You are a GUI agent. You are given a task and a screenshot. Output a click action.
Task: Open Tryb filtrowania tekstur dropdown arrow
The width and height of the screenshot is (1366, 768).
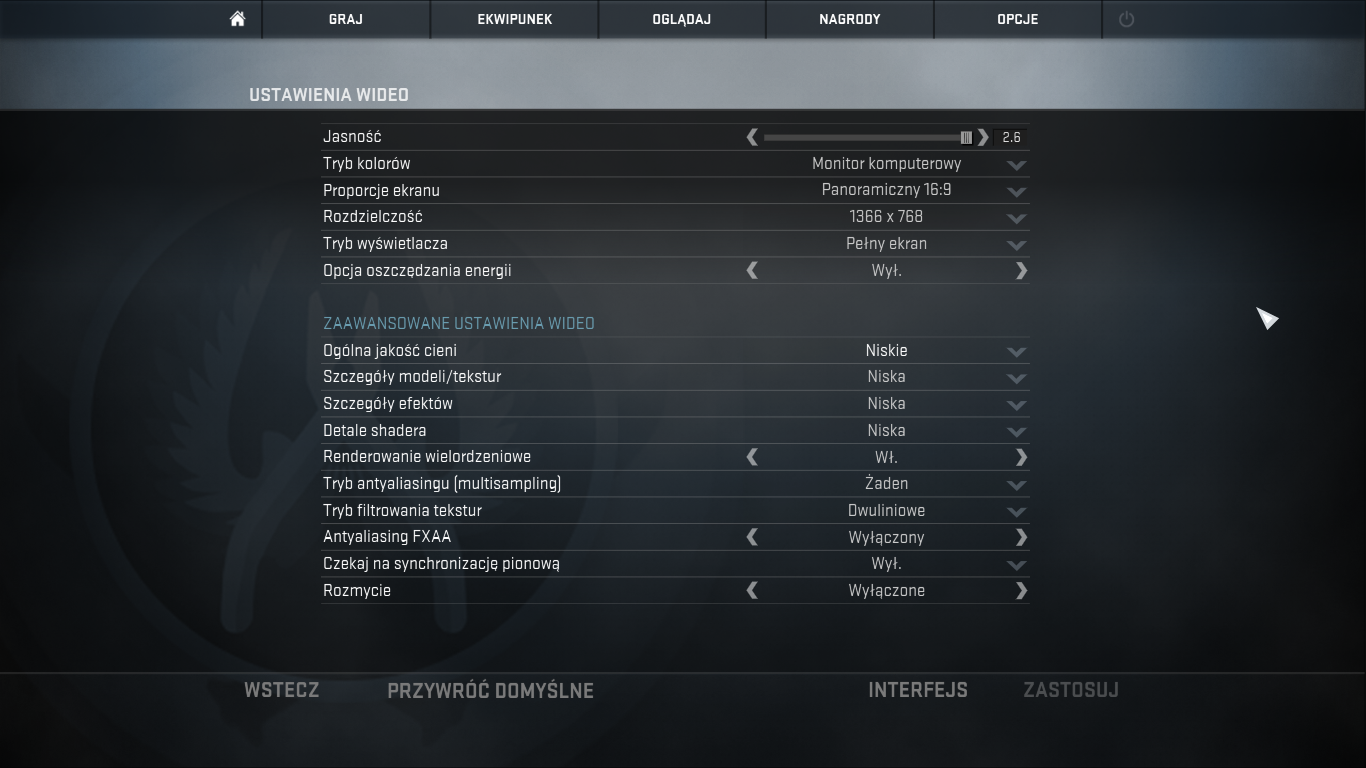coord(1016,512)
